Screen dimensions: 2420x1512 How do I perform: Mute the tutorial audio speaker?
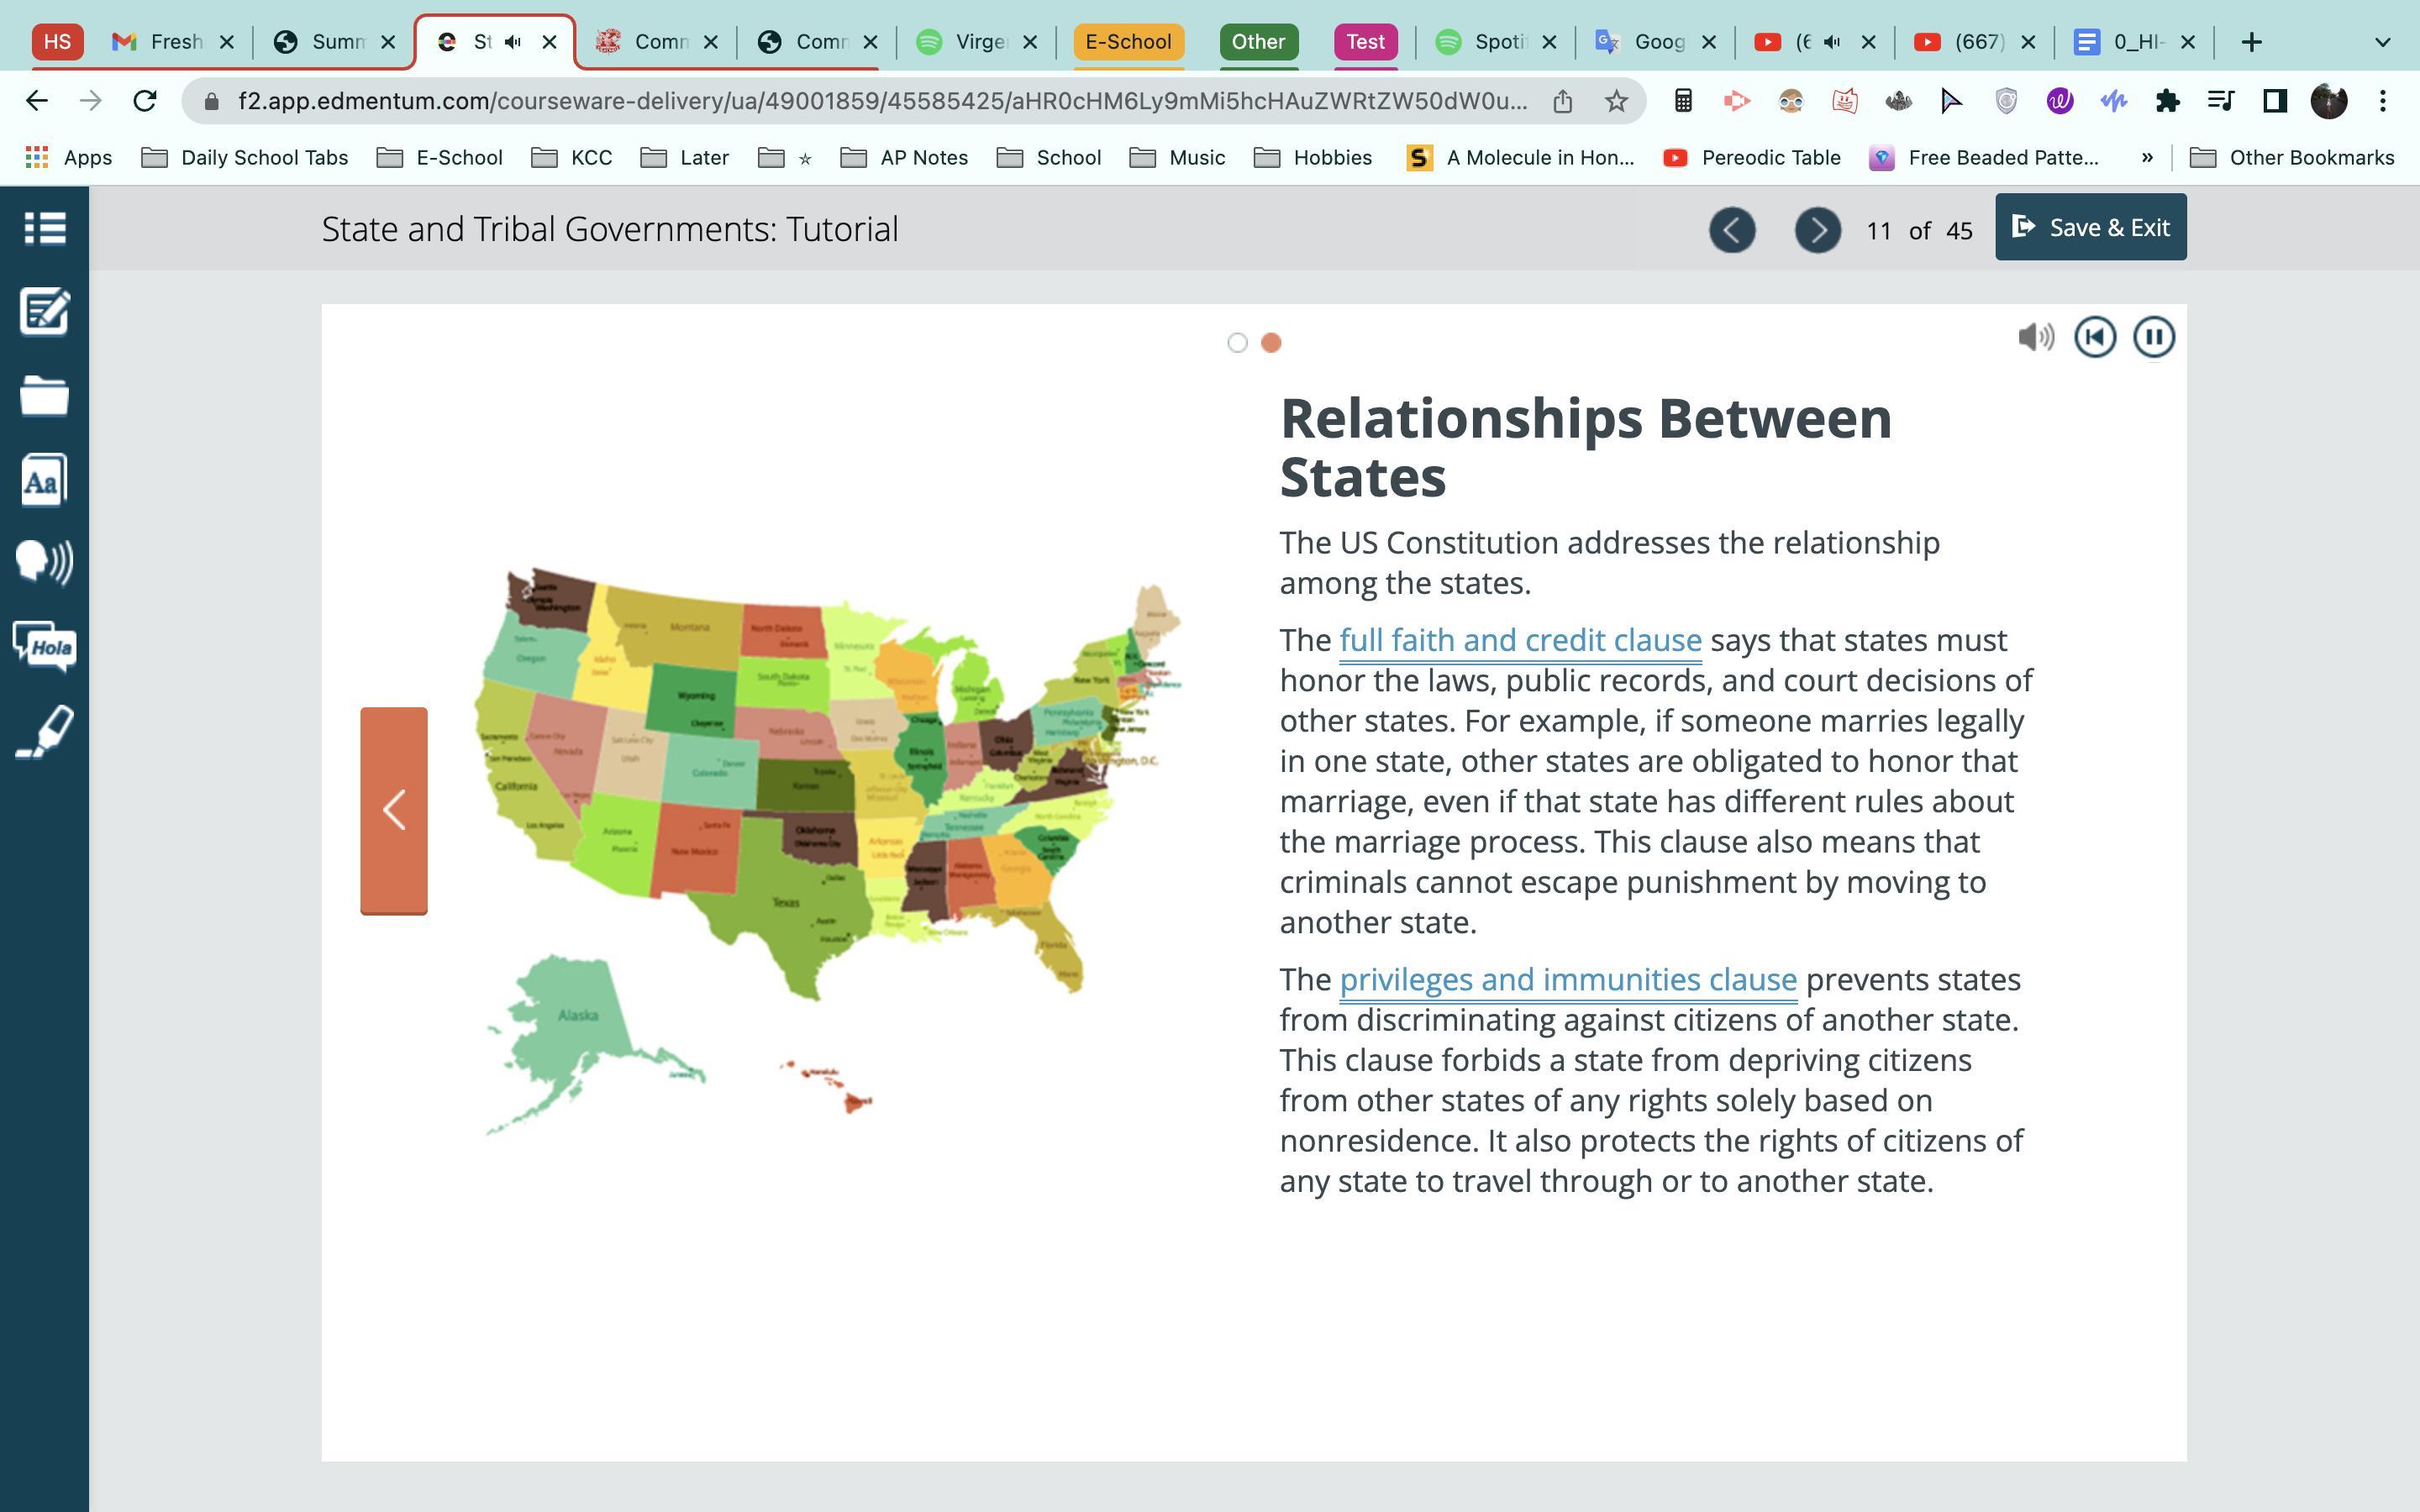point(2034,337)
